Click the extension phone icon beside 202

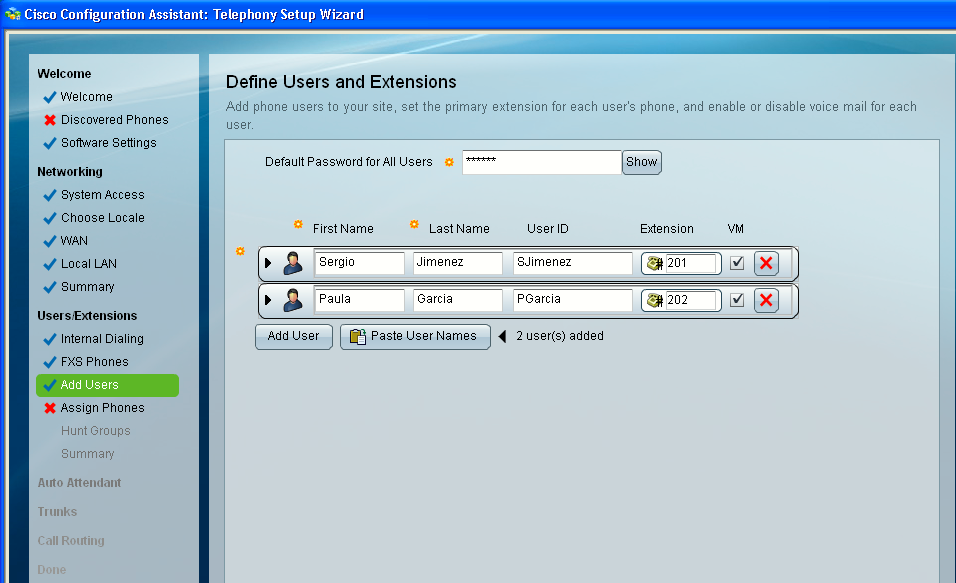655,301
